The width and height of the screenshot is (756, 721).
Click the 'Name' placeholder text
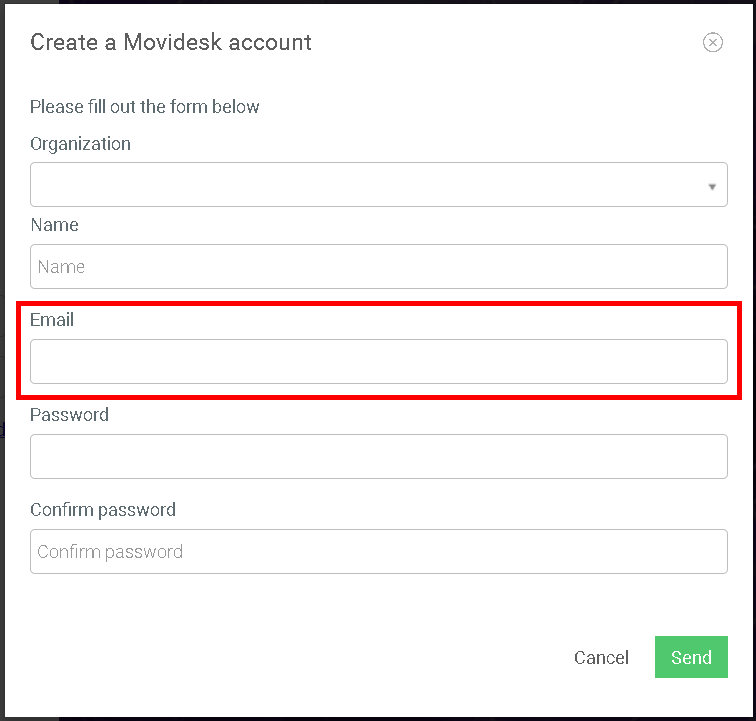[61, 267]
